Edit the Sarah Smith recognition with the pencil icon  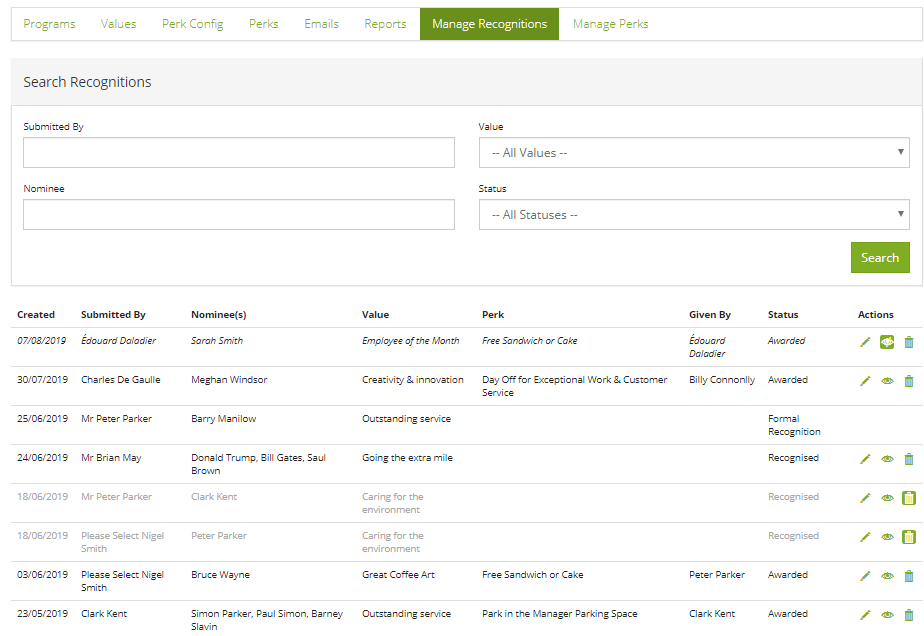click(x=865, y=342)
